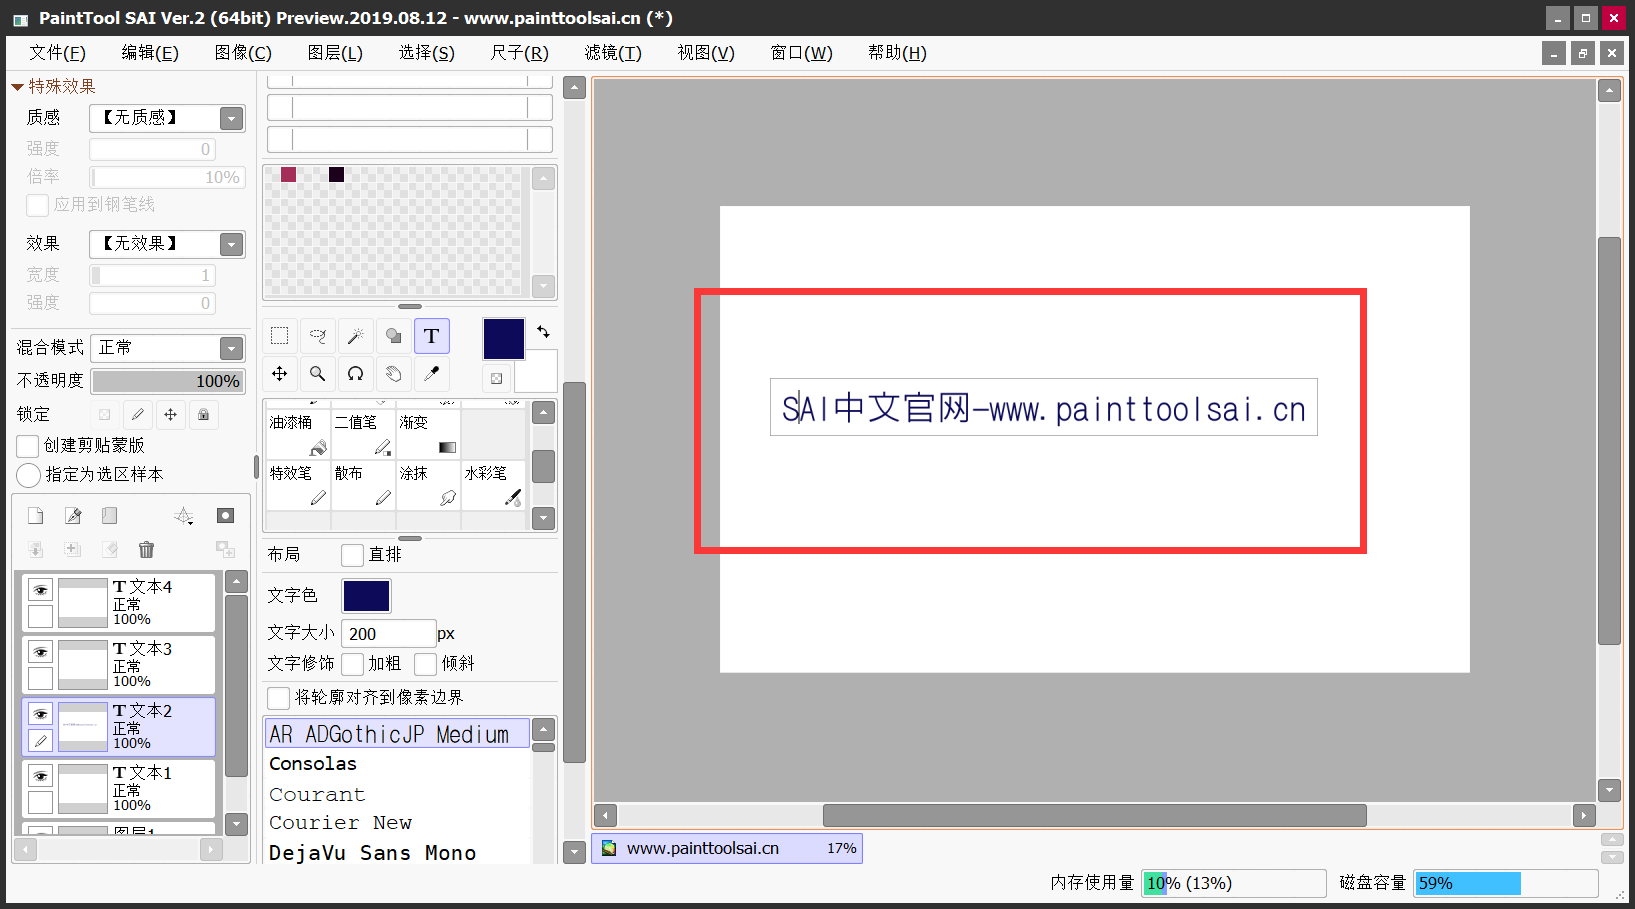Image resolution: width=1635 pixels, height=909 pixels.
Task: Select the hand pan tool
Action: coord(394,374)
